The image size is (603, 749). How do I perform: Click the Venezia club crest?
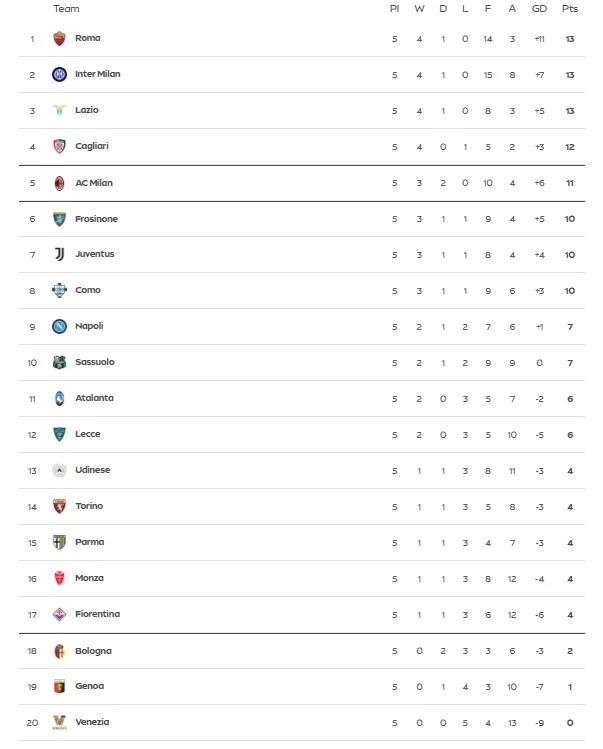pos(59,722)
